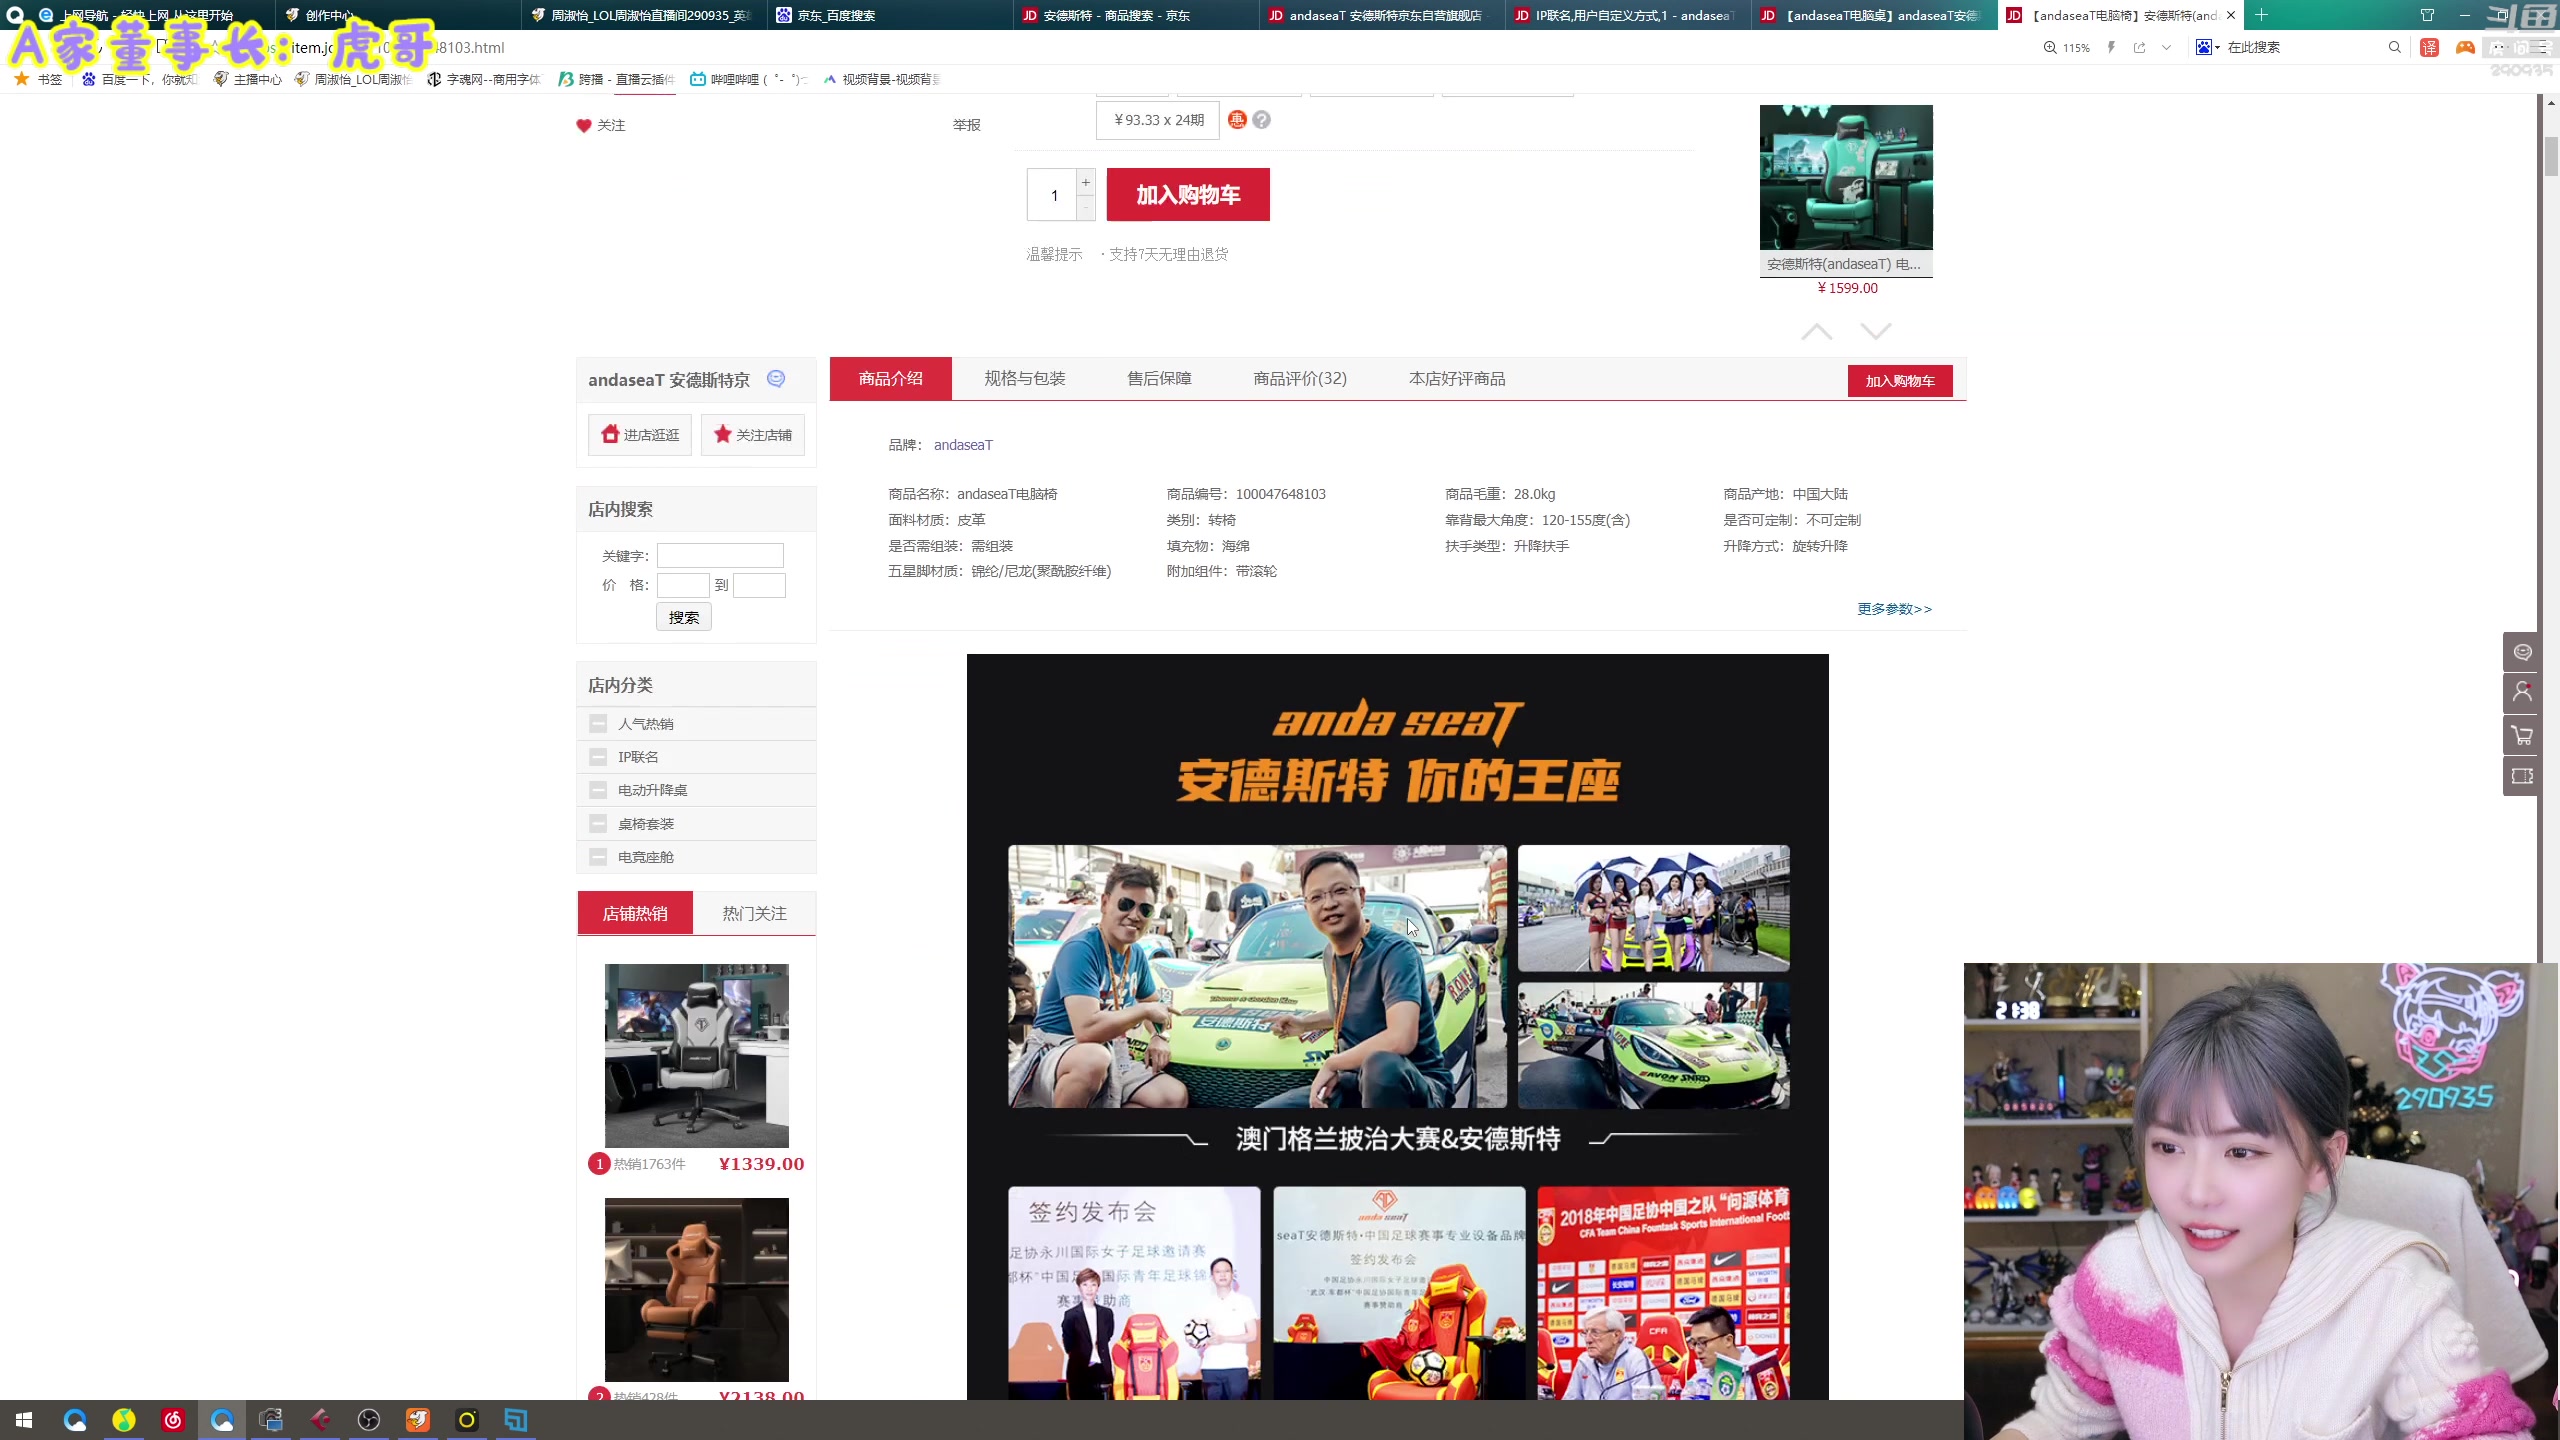Image resolution: width=2560 pixels, height=1440 pixels.
Task: Open customer service in right sidebar
Action: 2522,652
